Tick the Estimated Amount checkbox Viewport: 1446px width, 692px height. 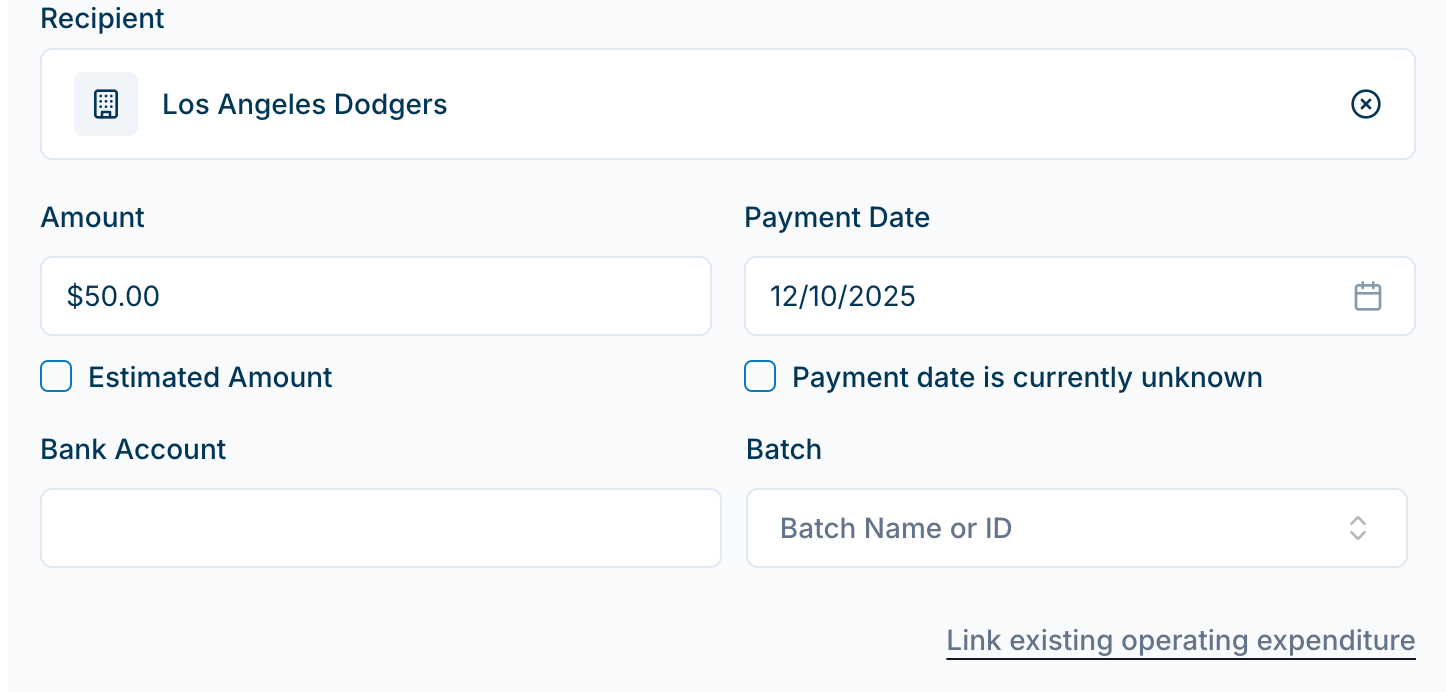pos(56,377)
